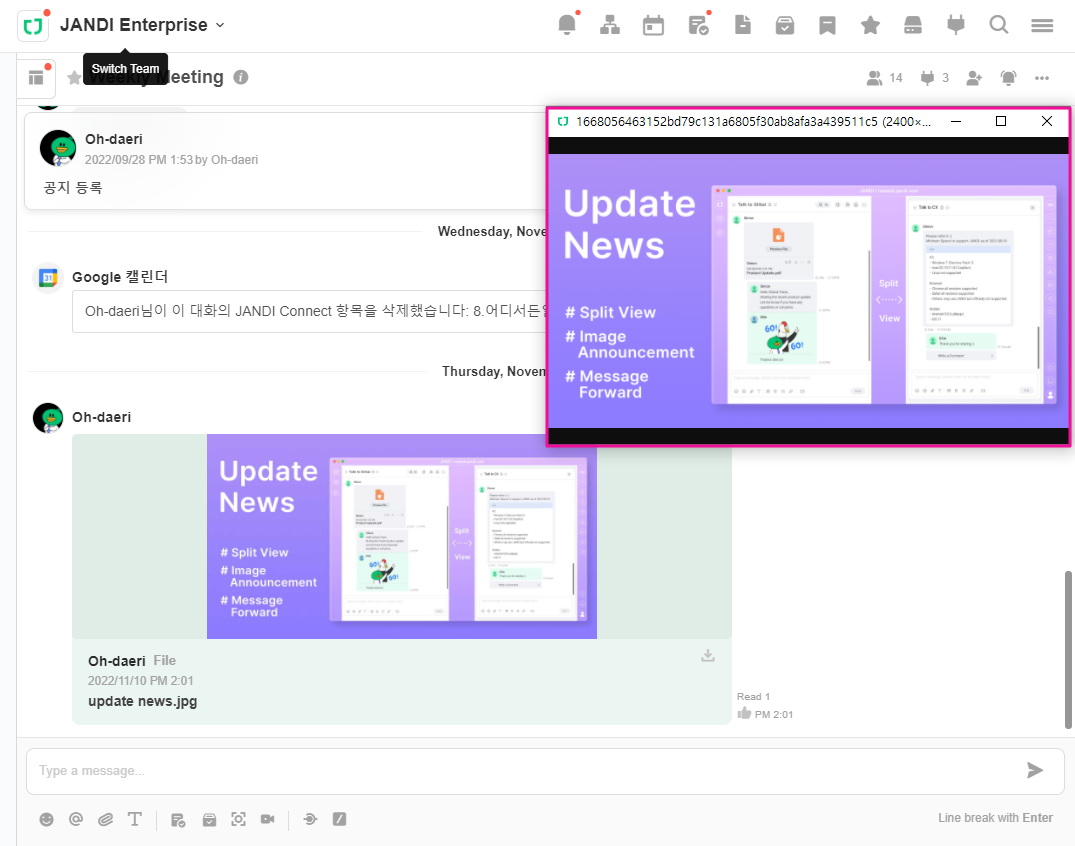The height and width of the screenshot is (846, 1075).
Task: Click the JANDI Connect deletion message
Action: [309, 311]
